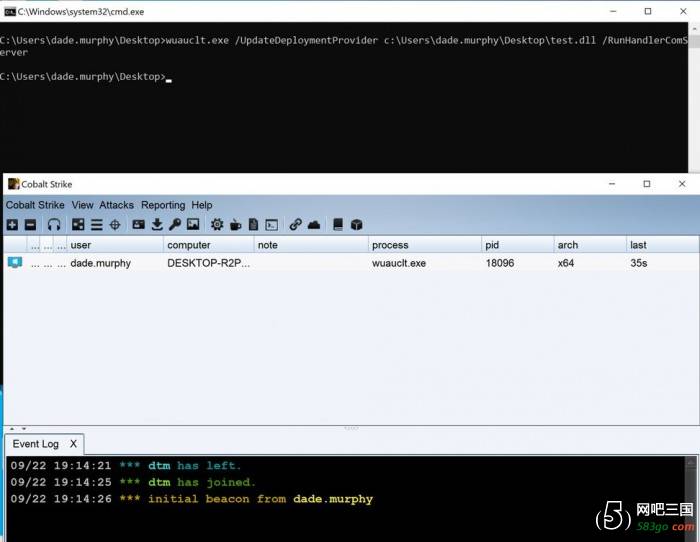Open the Help menu

click(x=202, y=205)
